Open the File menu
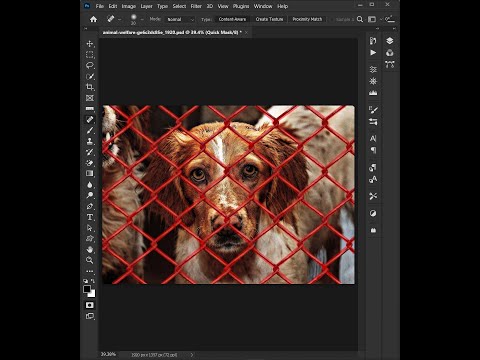This screenshot has height=360, width=480. point(100,6)
